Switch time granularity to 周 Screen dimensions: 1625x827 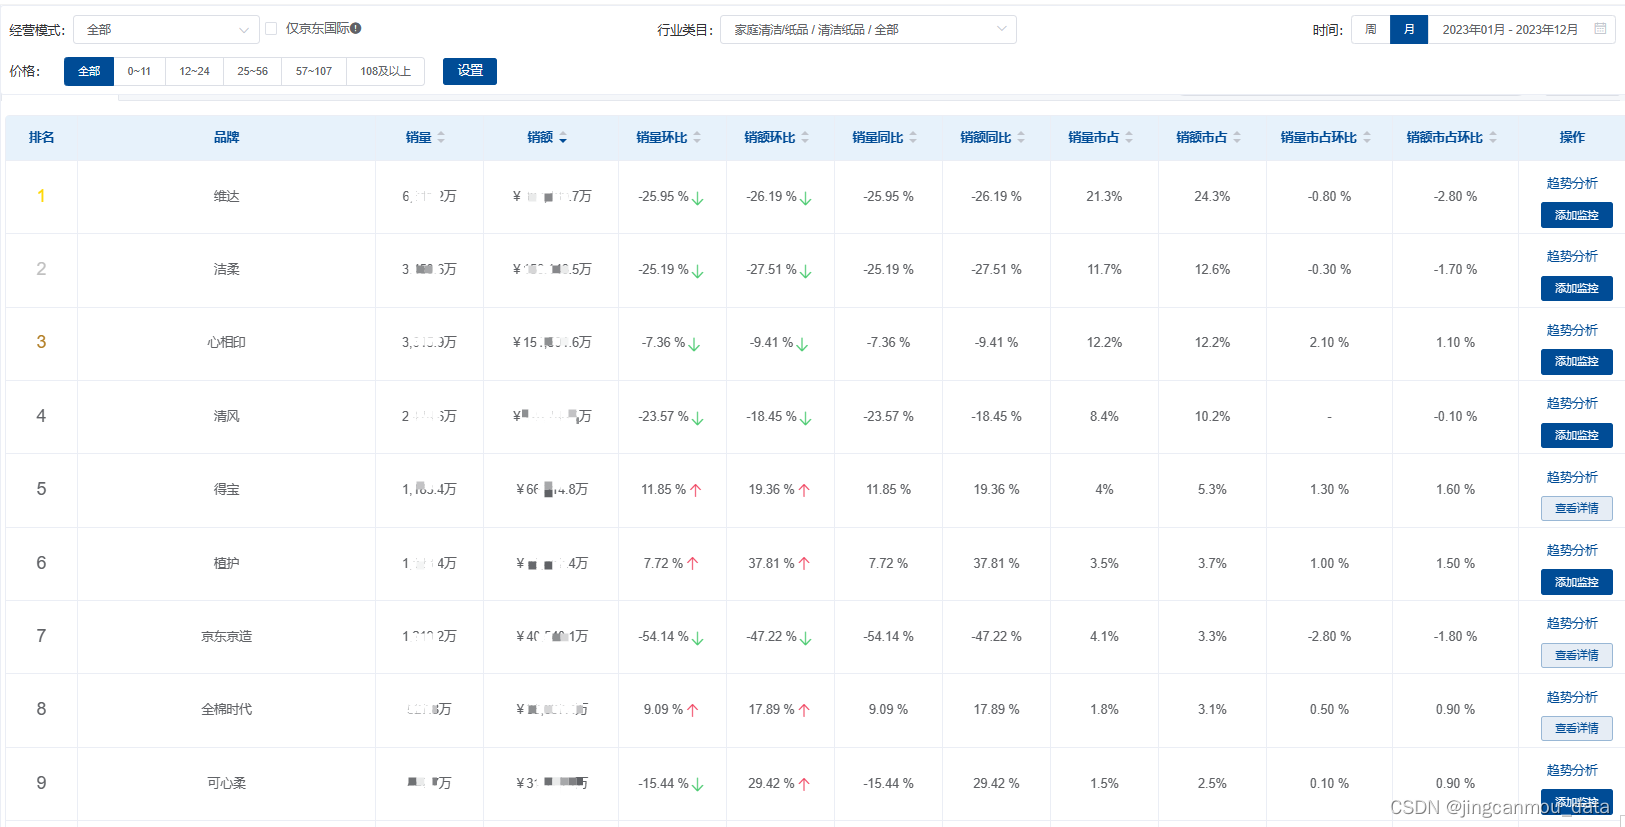[x=1371, y=29]
